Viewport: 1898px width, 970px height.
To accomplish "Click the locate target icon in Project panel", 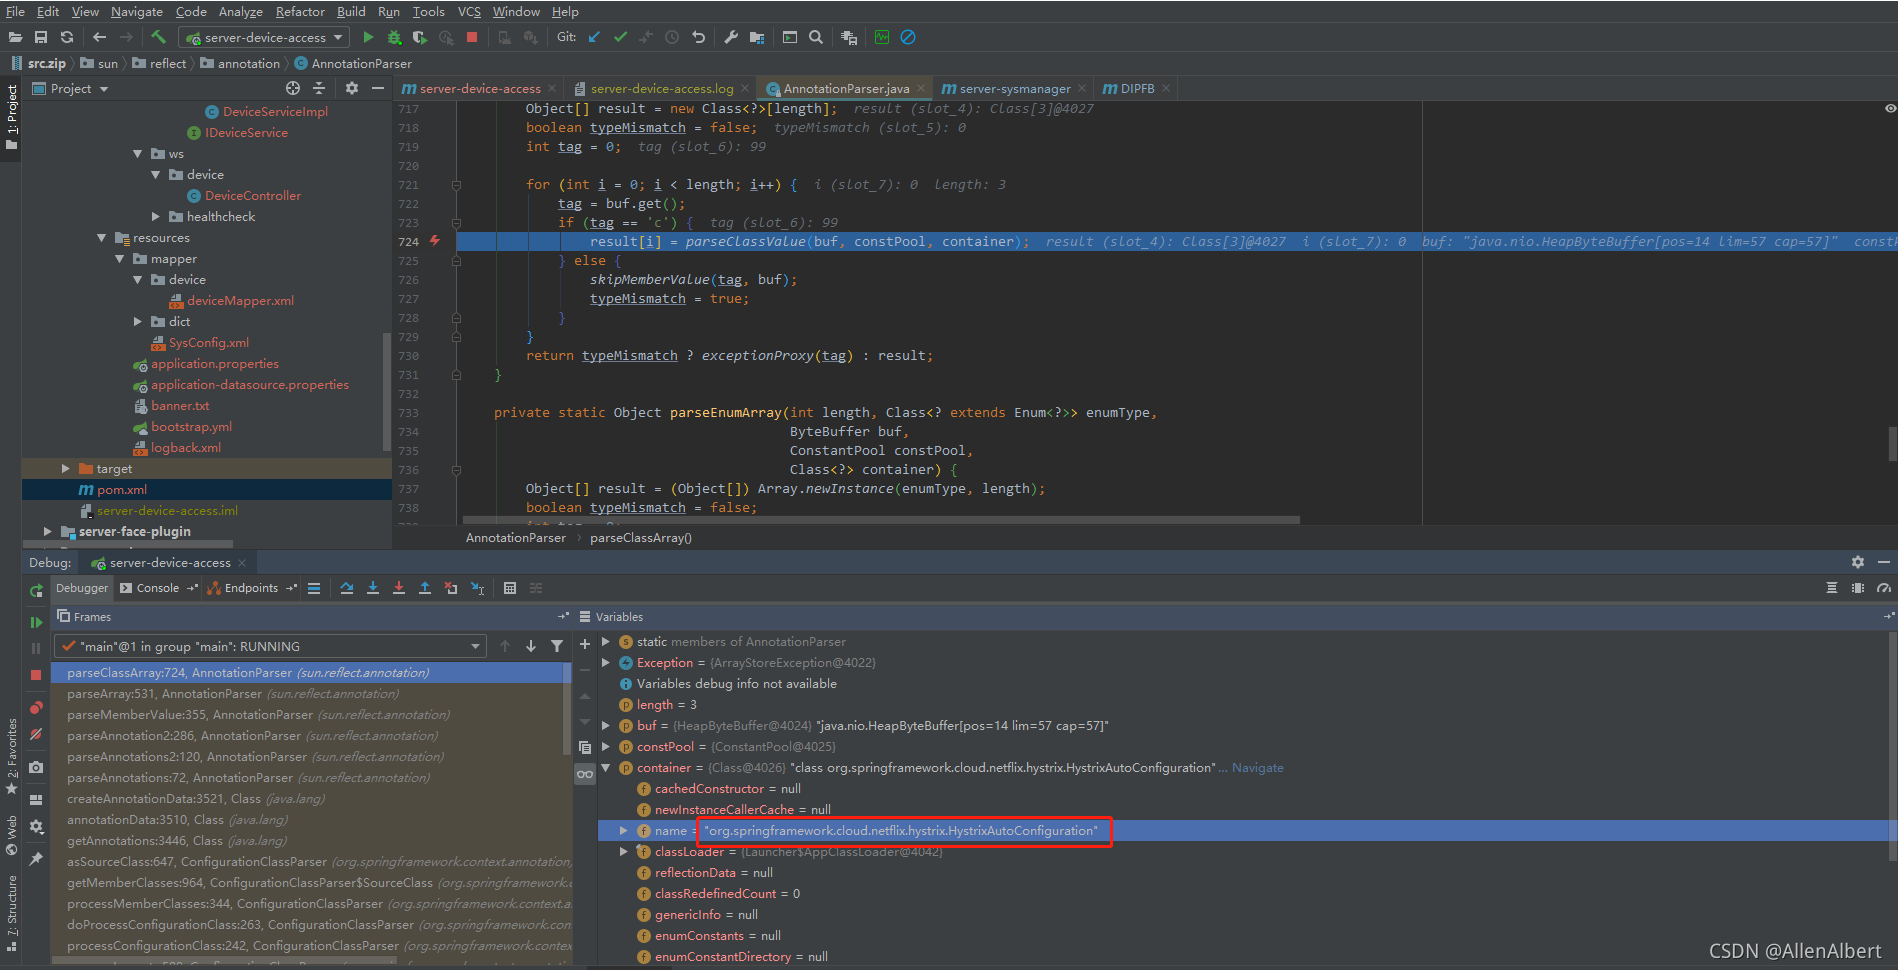I will 292,88.
